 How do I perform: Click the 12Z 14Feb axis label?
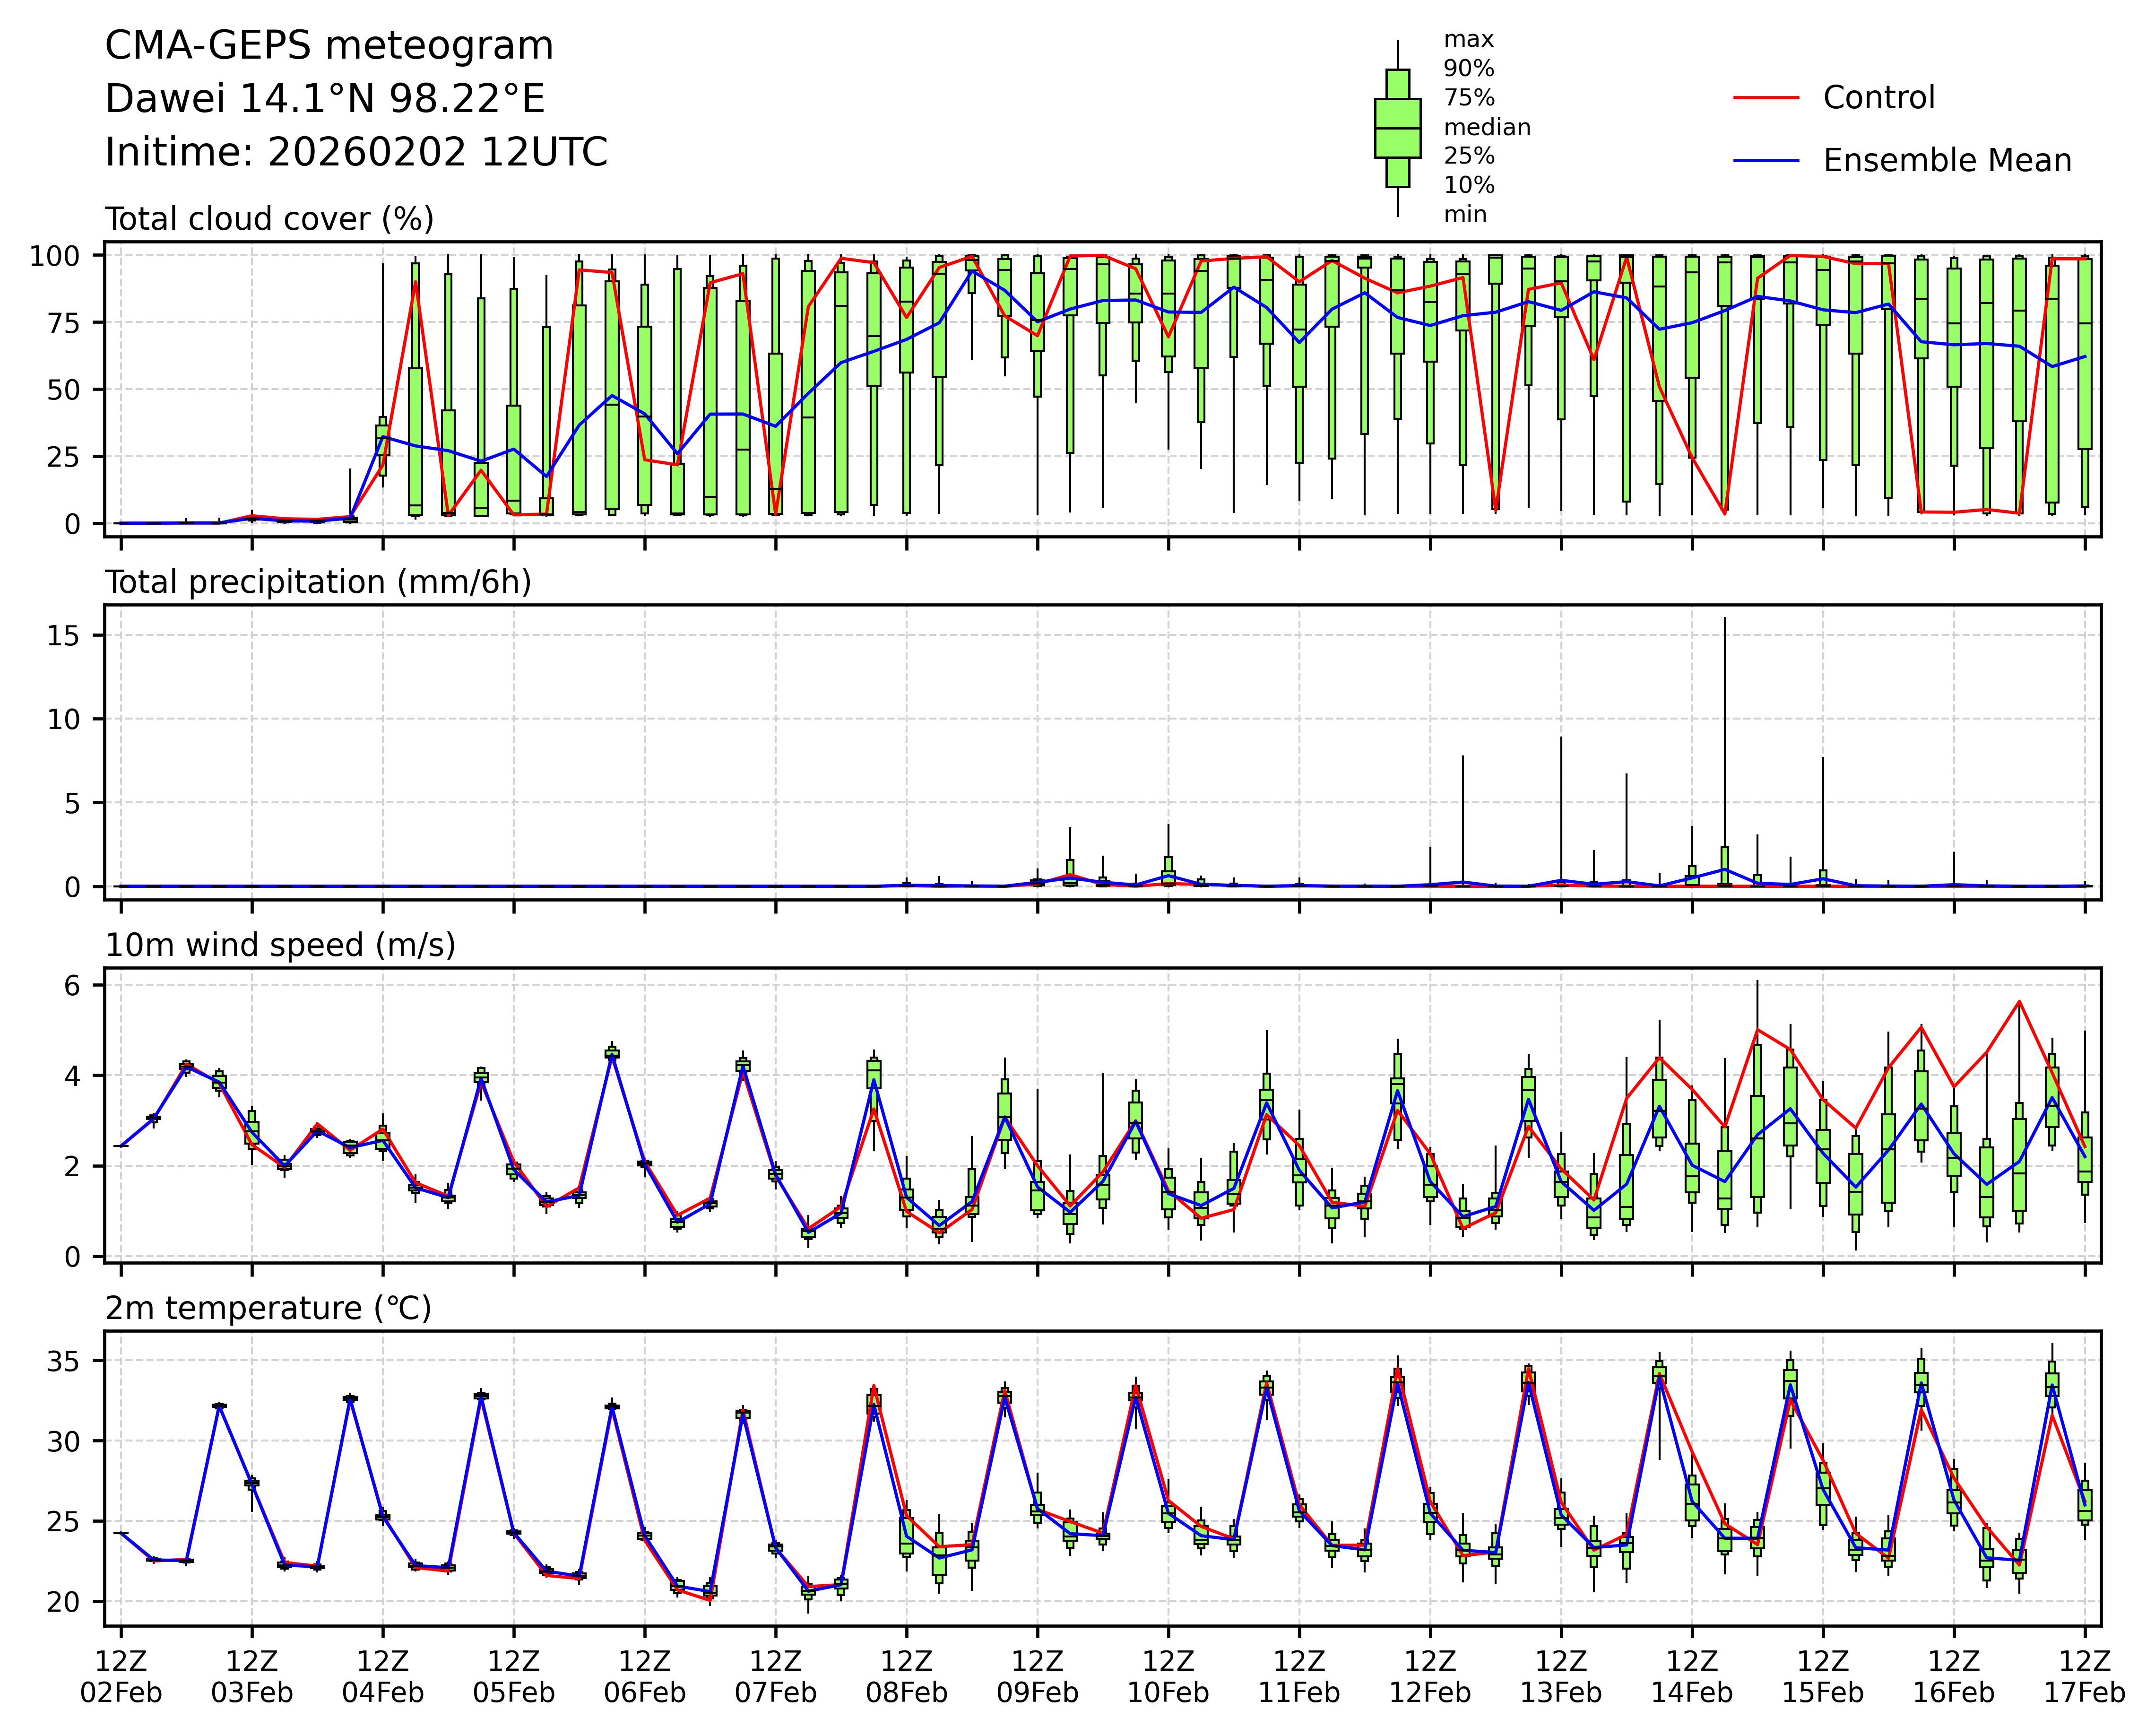coord(1692,1677)
